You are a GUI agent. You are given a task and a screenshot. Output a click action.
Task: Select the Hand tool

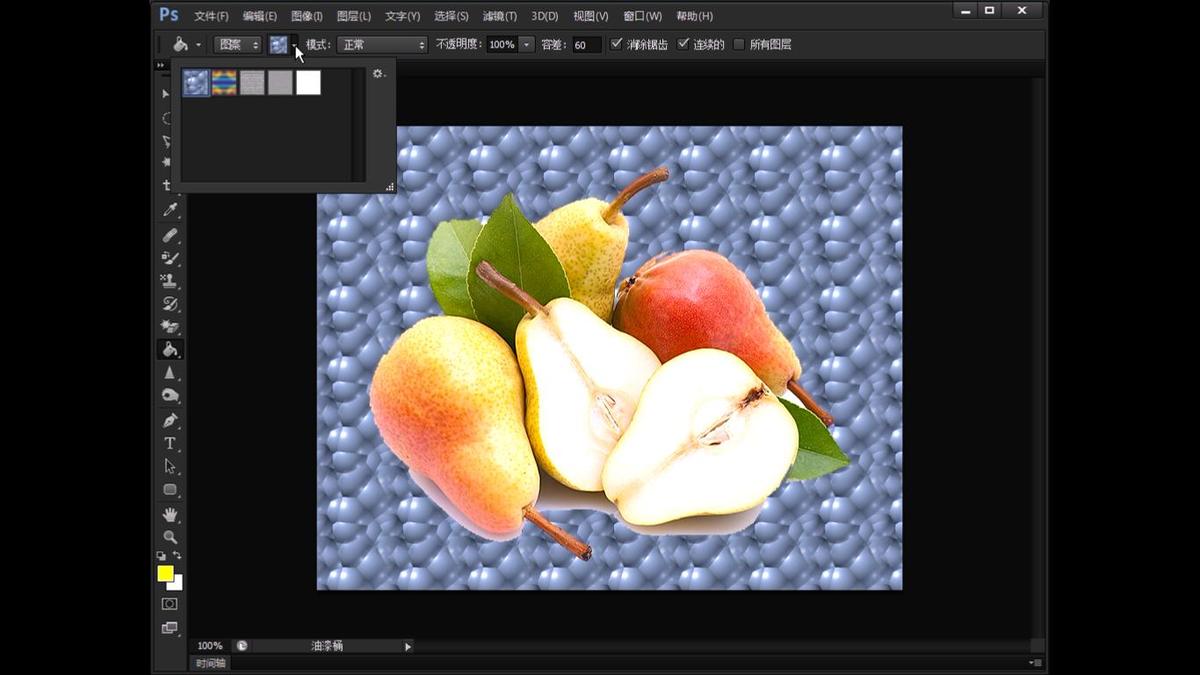(x=170, y=515)
